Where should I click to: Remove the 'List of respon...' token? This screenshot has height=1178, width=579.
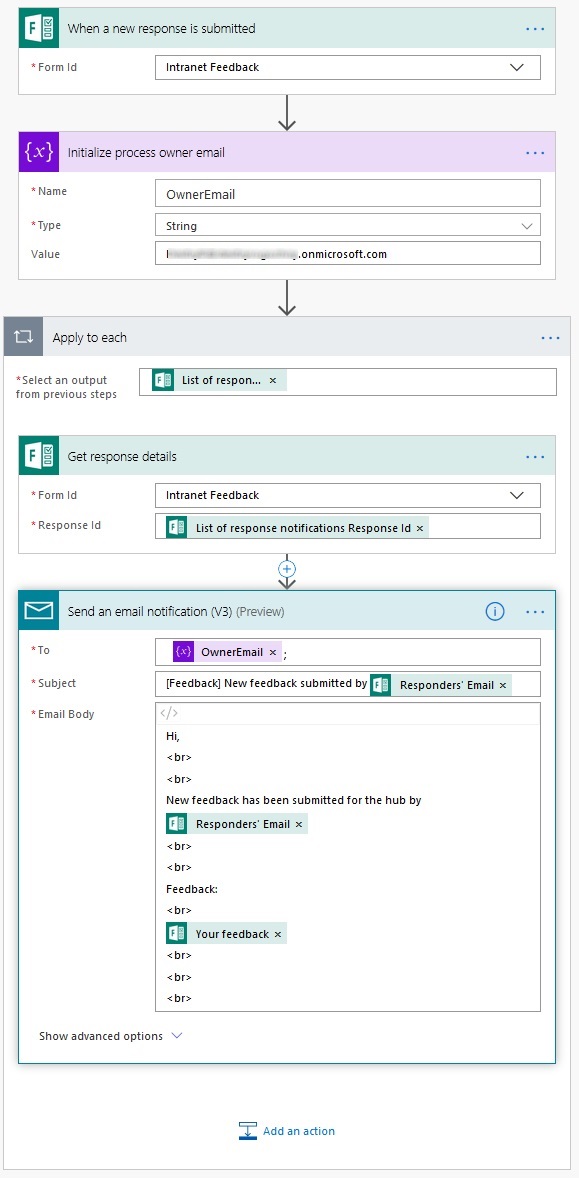tap(273, 381)
